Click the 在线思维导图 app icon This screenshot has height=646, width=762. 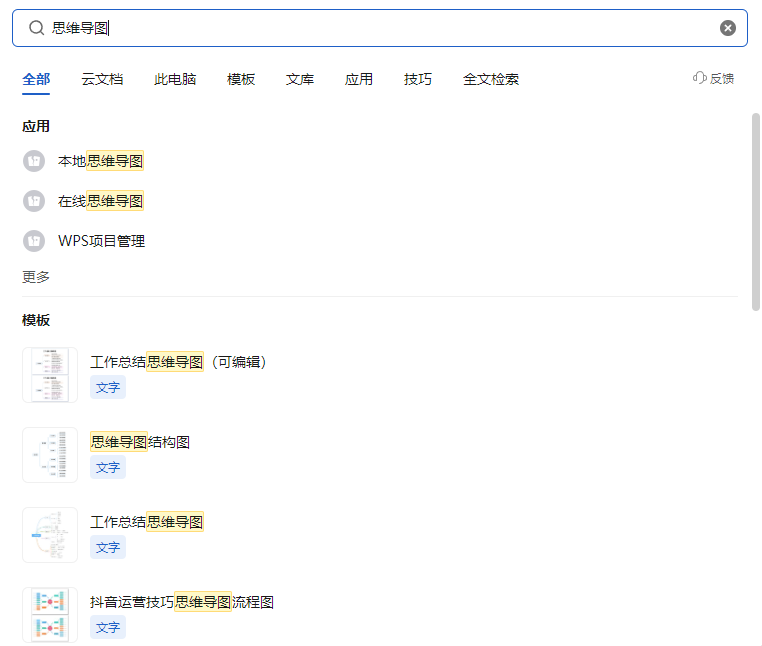pyautogui.click(x=34, y=201)
